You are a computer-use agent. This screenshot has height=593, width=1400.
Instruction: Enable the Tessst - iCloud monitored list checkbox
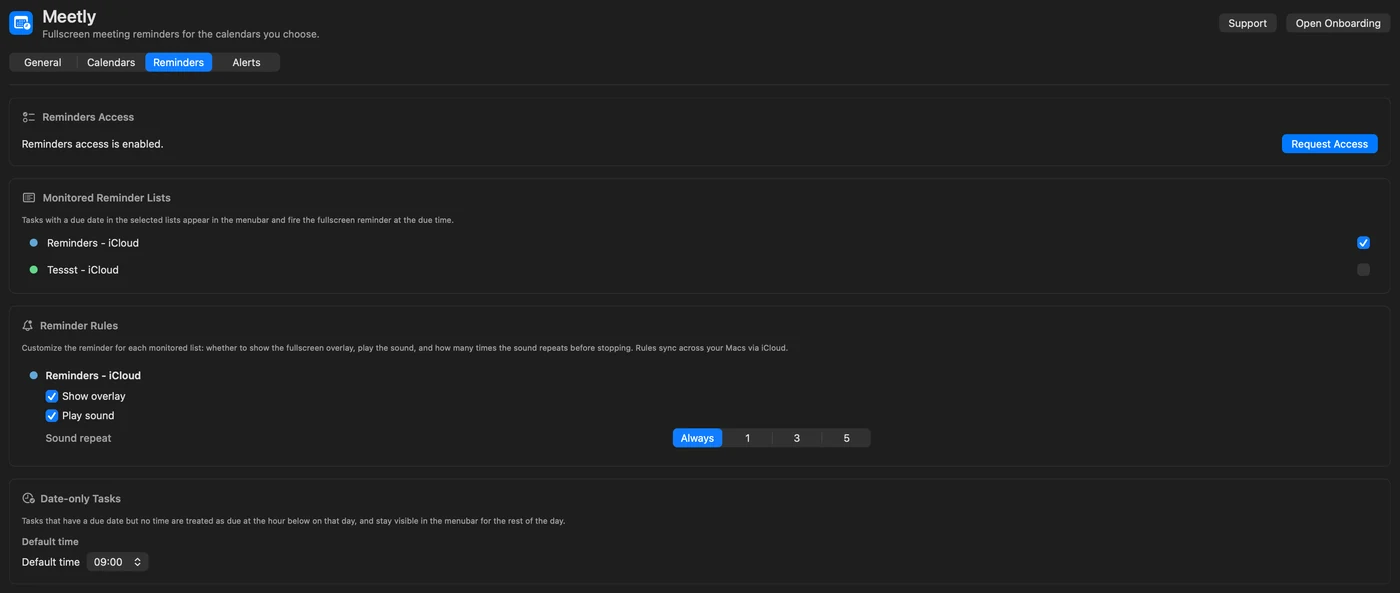tap(1363, 270)
